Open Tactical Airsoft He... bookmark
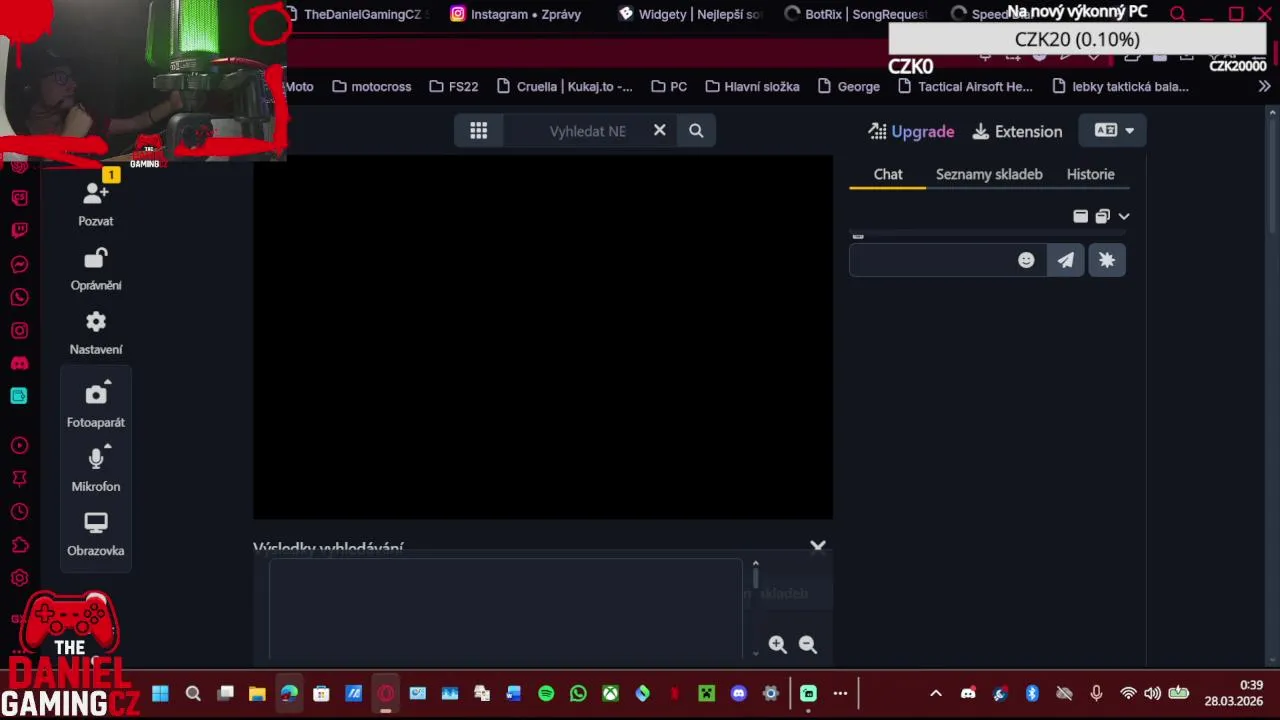The height and width of the screenshot is (720, 1280). pyautogui.click(x=965, y=86)
